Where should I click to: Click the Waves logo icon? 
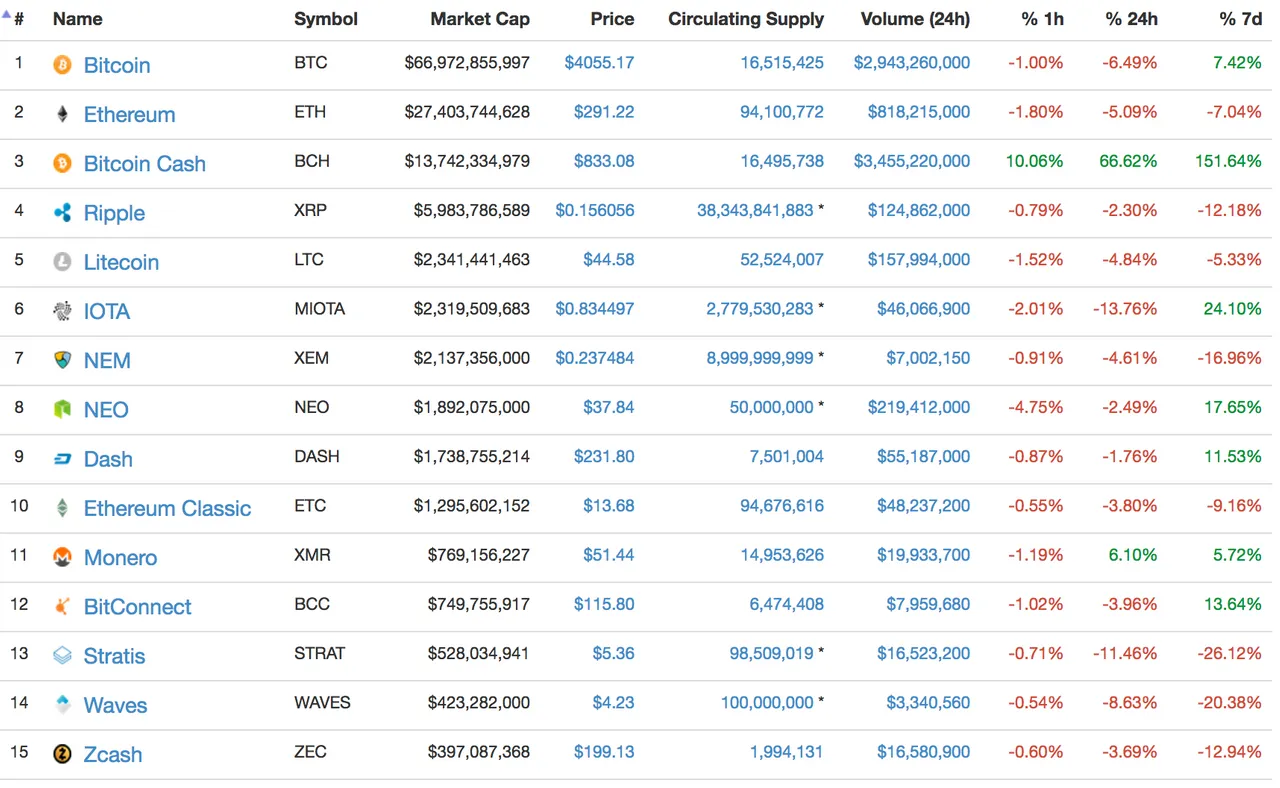(x=62, y=705)
